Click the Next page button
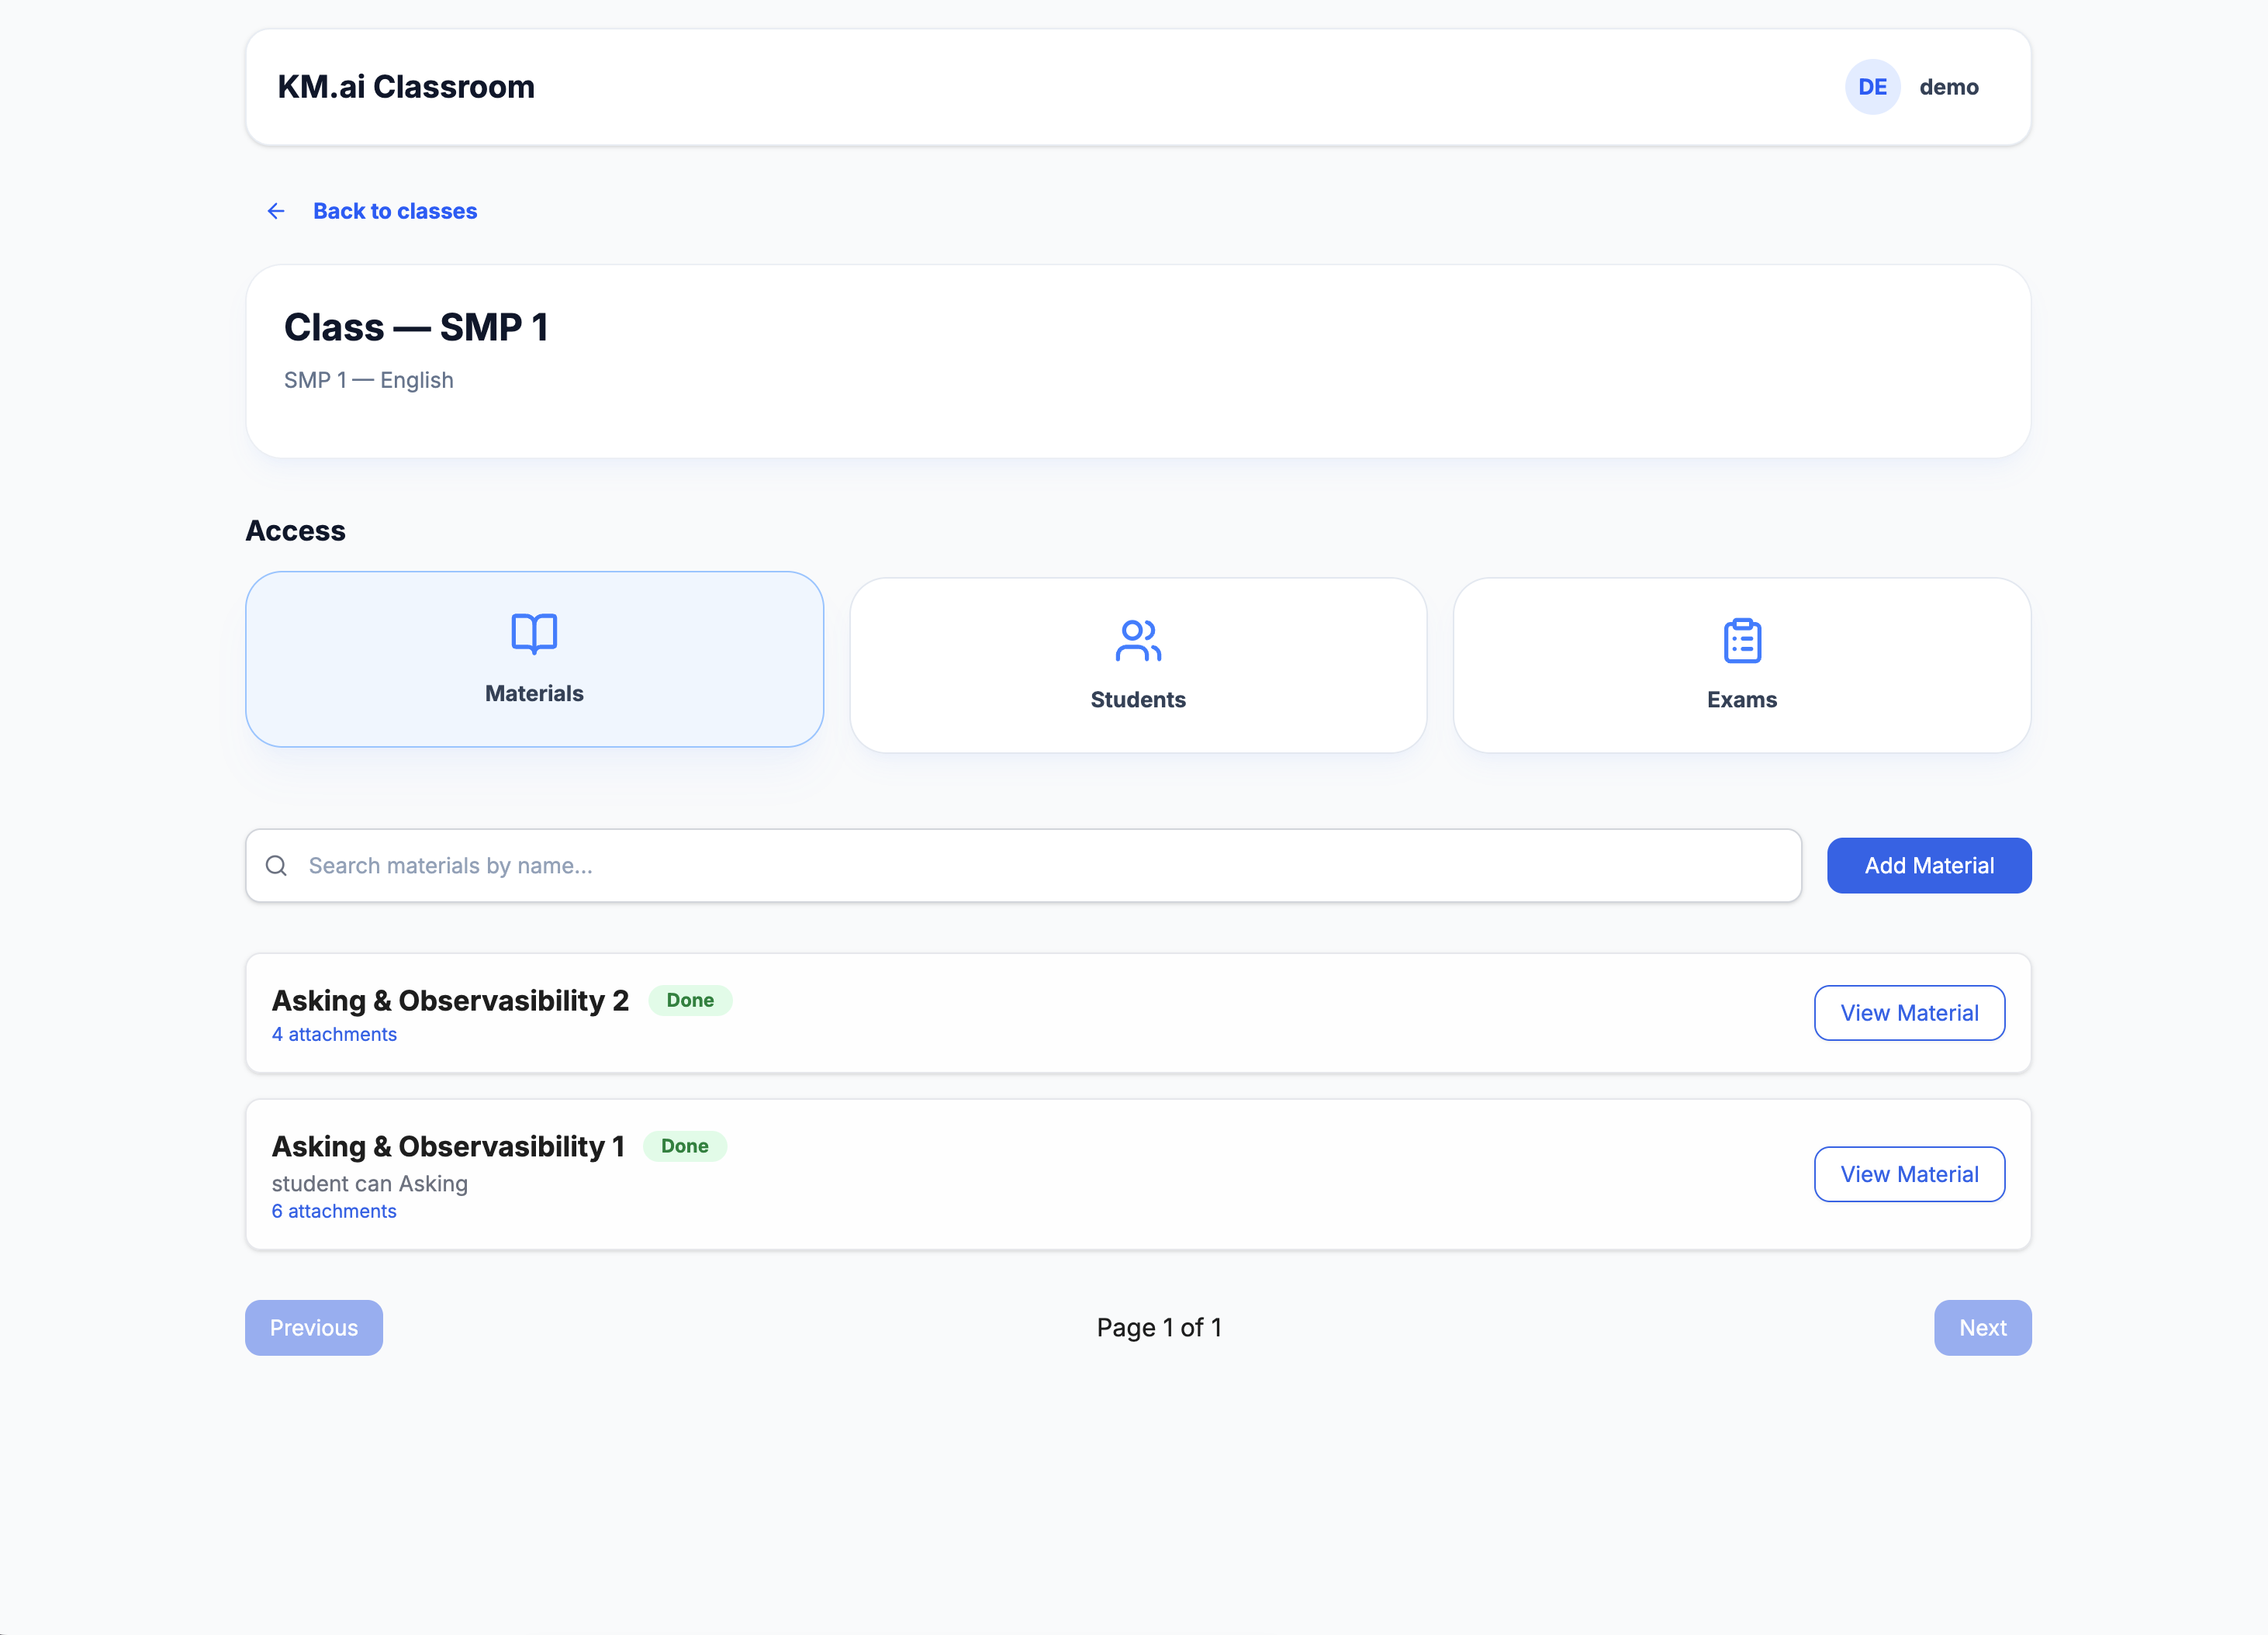Screen dimensions: 2268x1635 pos(1982,1327)
